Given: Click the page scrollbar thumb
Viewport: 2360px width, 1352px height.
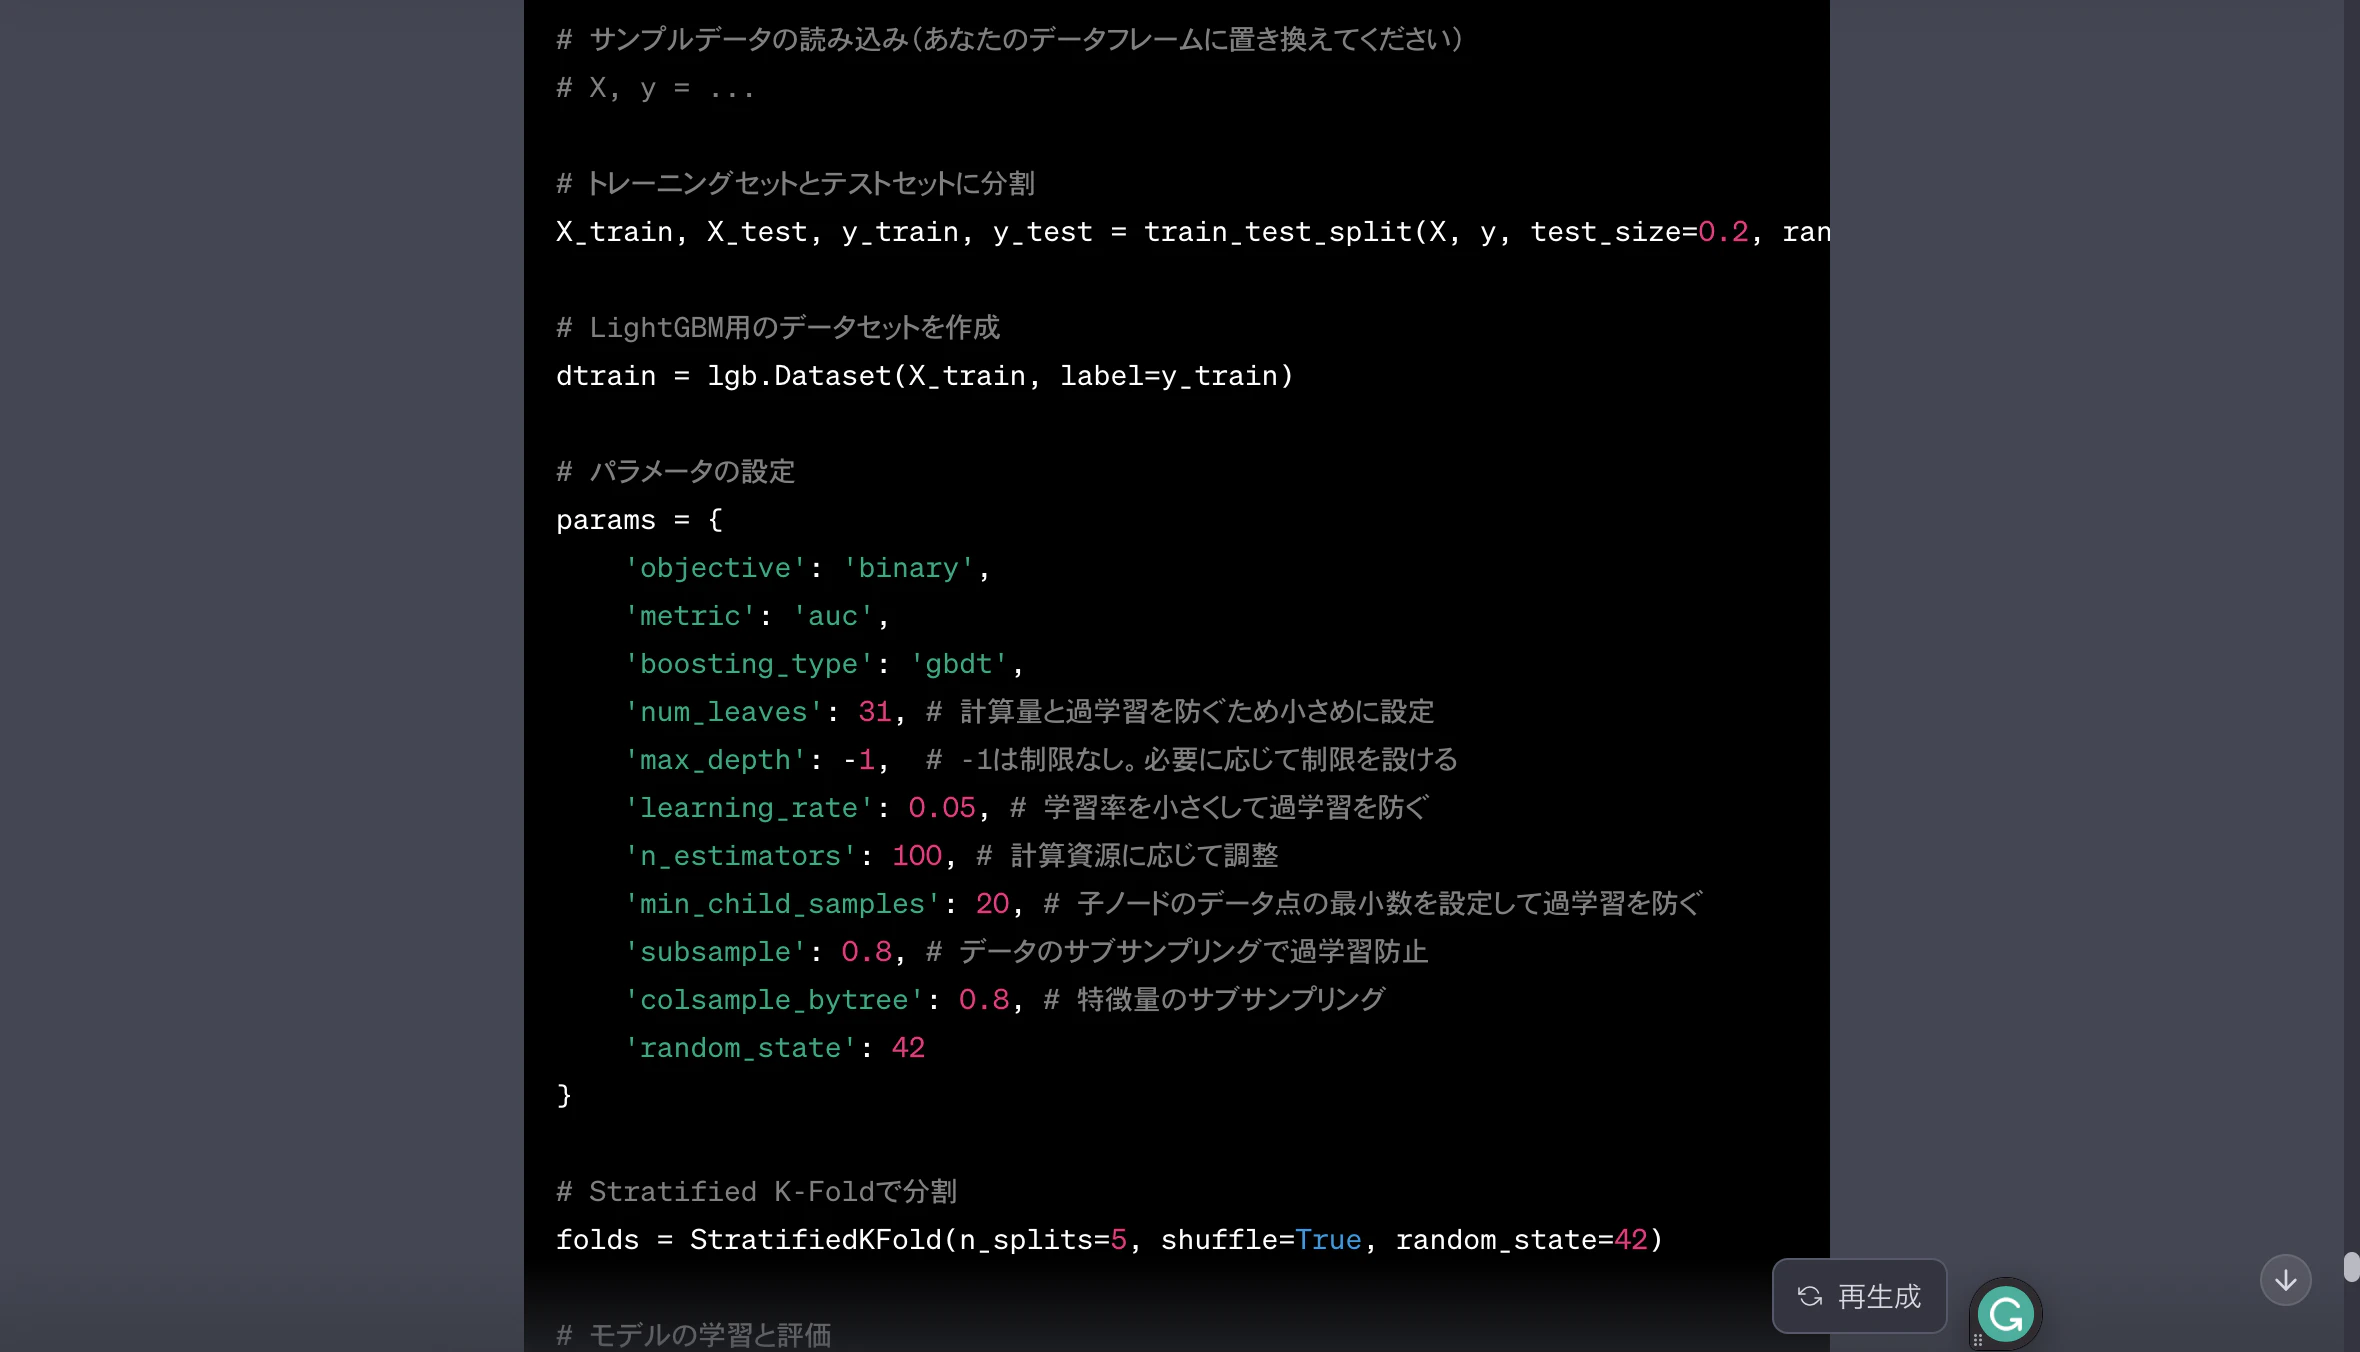Looking at the screenshot, I should coord(2351,1266).
